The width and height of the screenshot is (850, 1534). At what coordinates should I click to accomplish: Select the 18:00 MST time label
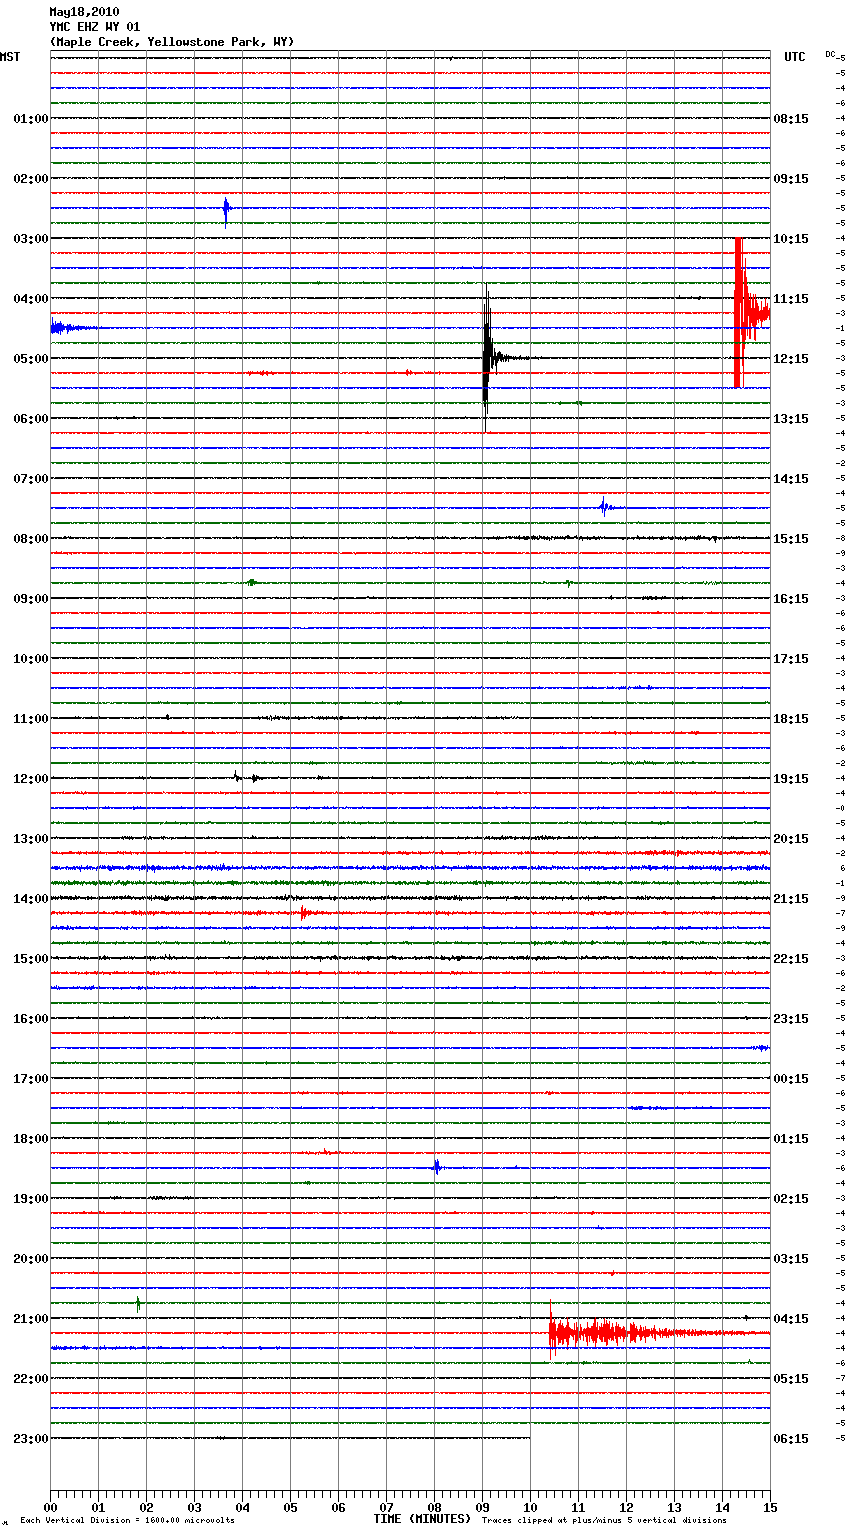tap(30, 1139)
